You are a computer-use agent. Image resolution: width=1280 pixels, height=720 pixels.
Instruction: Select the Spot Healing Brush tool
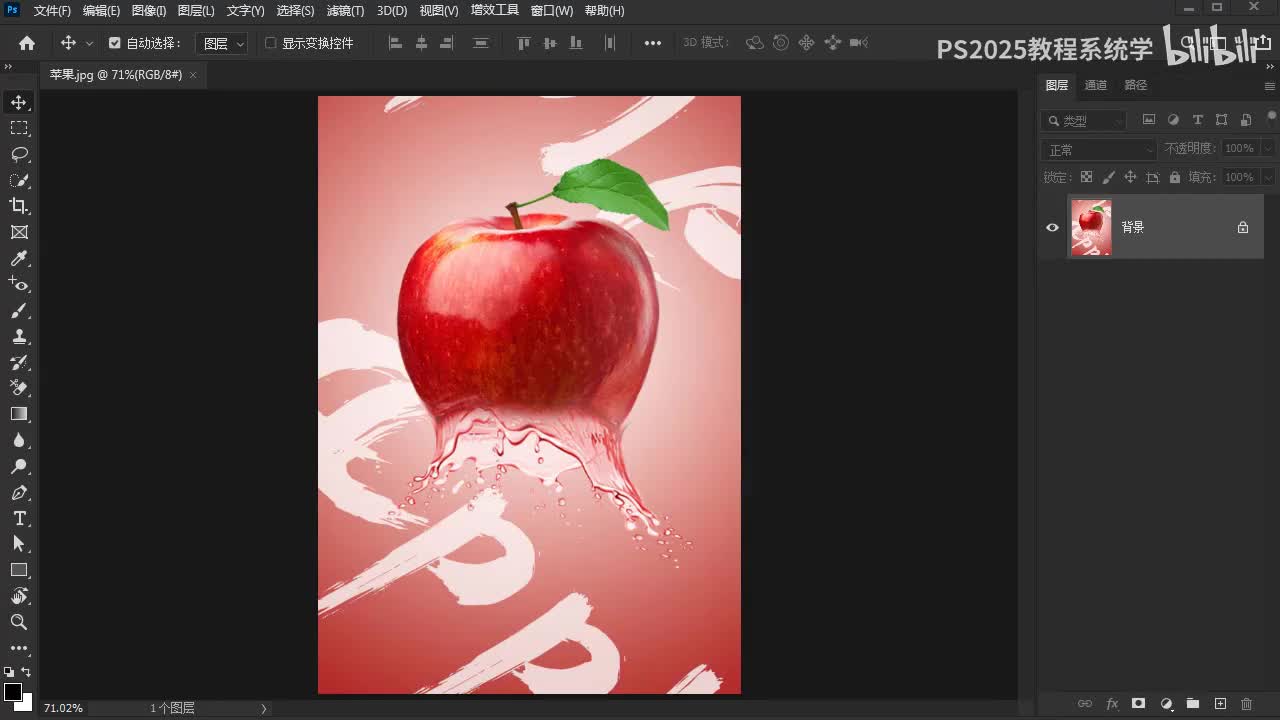[x=19, y=285]
